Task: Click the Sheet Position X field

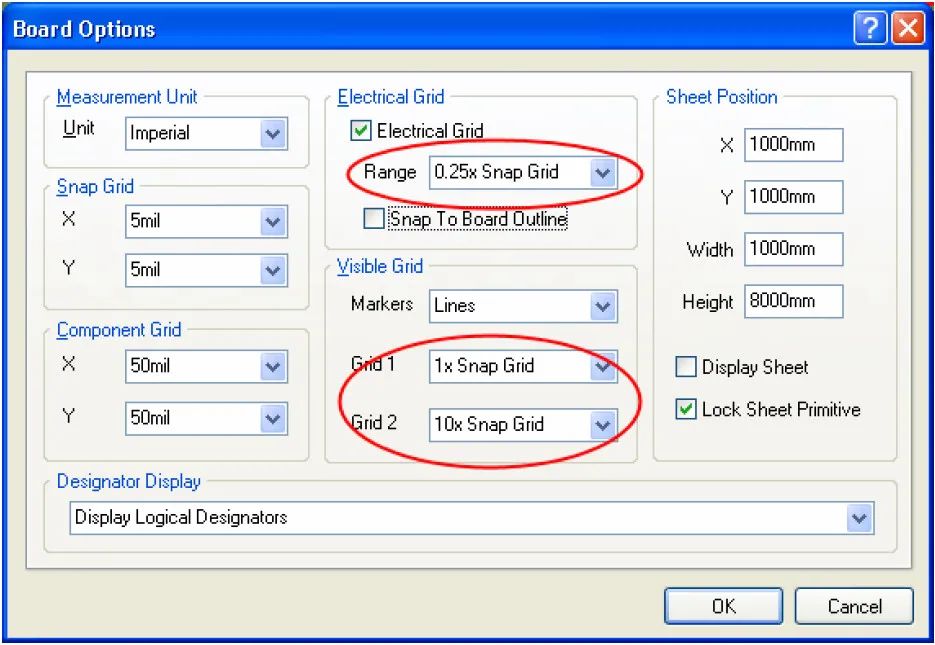Action: (794, 145)
